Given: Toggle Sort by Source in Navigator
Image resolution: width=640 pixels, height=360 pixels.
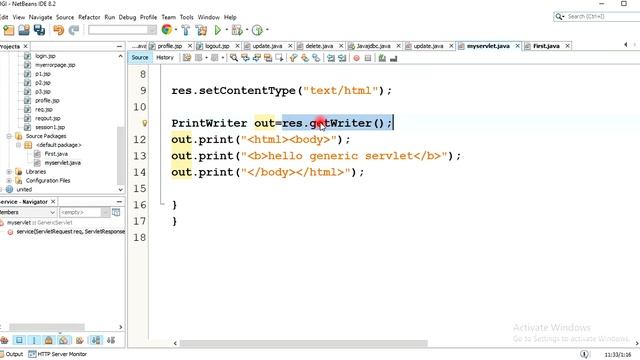Looking at the screenshot, I should pos(111,340).
